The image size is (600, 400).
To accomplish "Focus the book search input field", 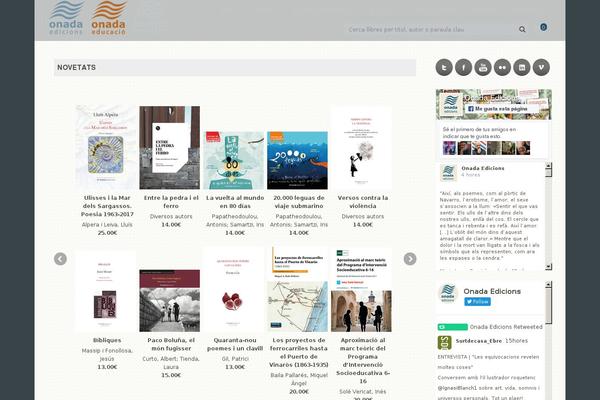I will coord(430,29).
